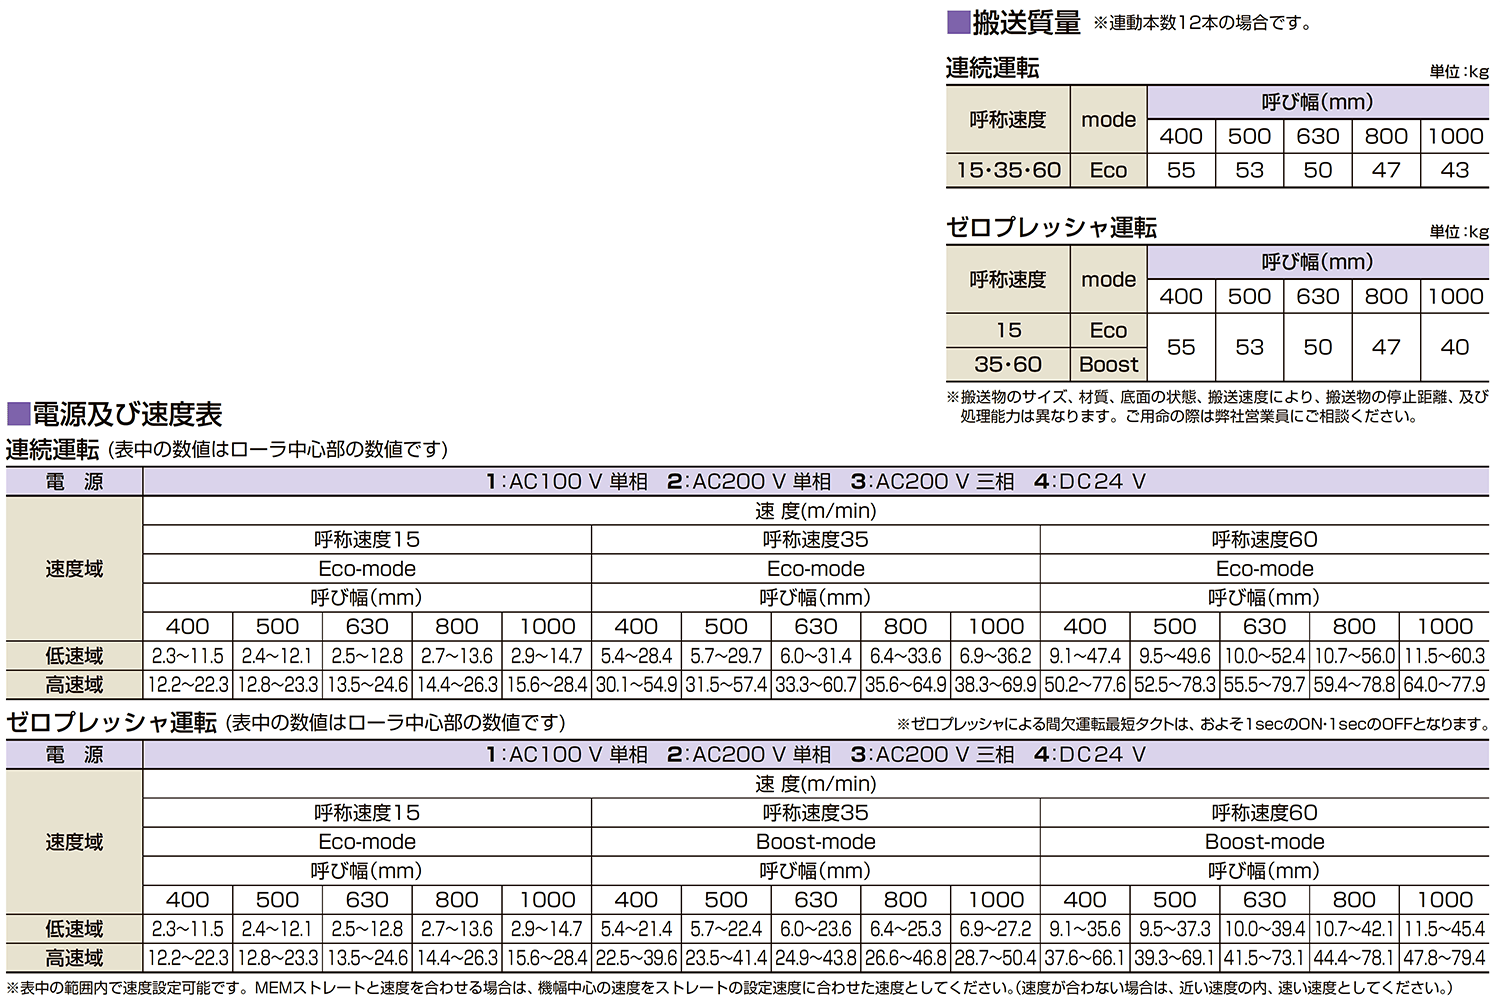The height and width of the screenshot is (1003, 1500).
Task: Select the 5.4~28.4 low-speed cell
Action: 637,656
